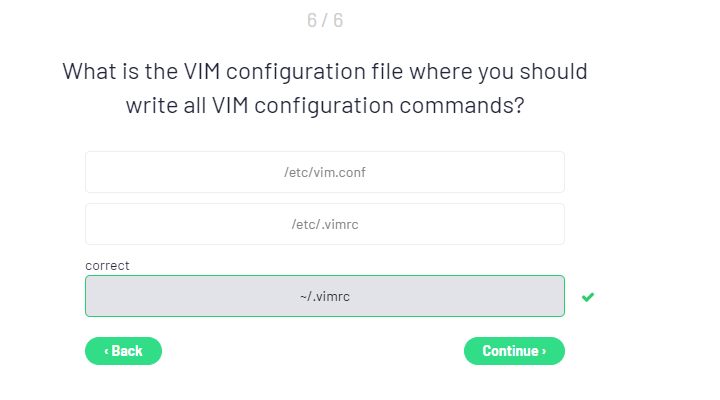Click the green checkmark icon
The height and width of the screenshot is (400, 720).
click(588, 297)
